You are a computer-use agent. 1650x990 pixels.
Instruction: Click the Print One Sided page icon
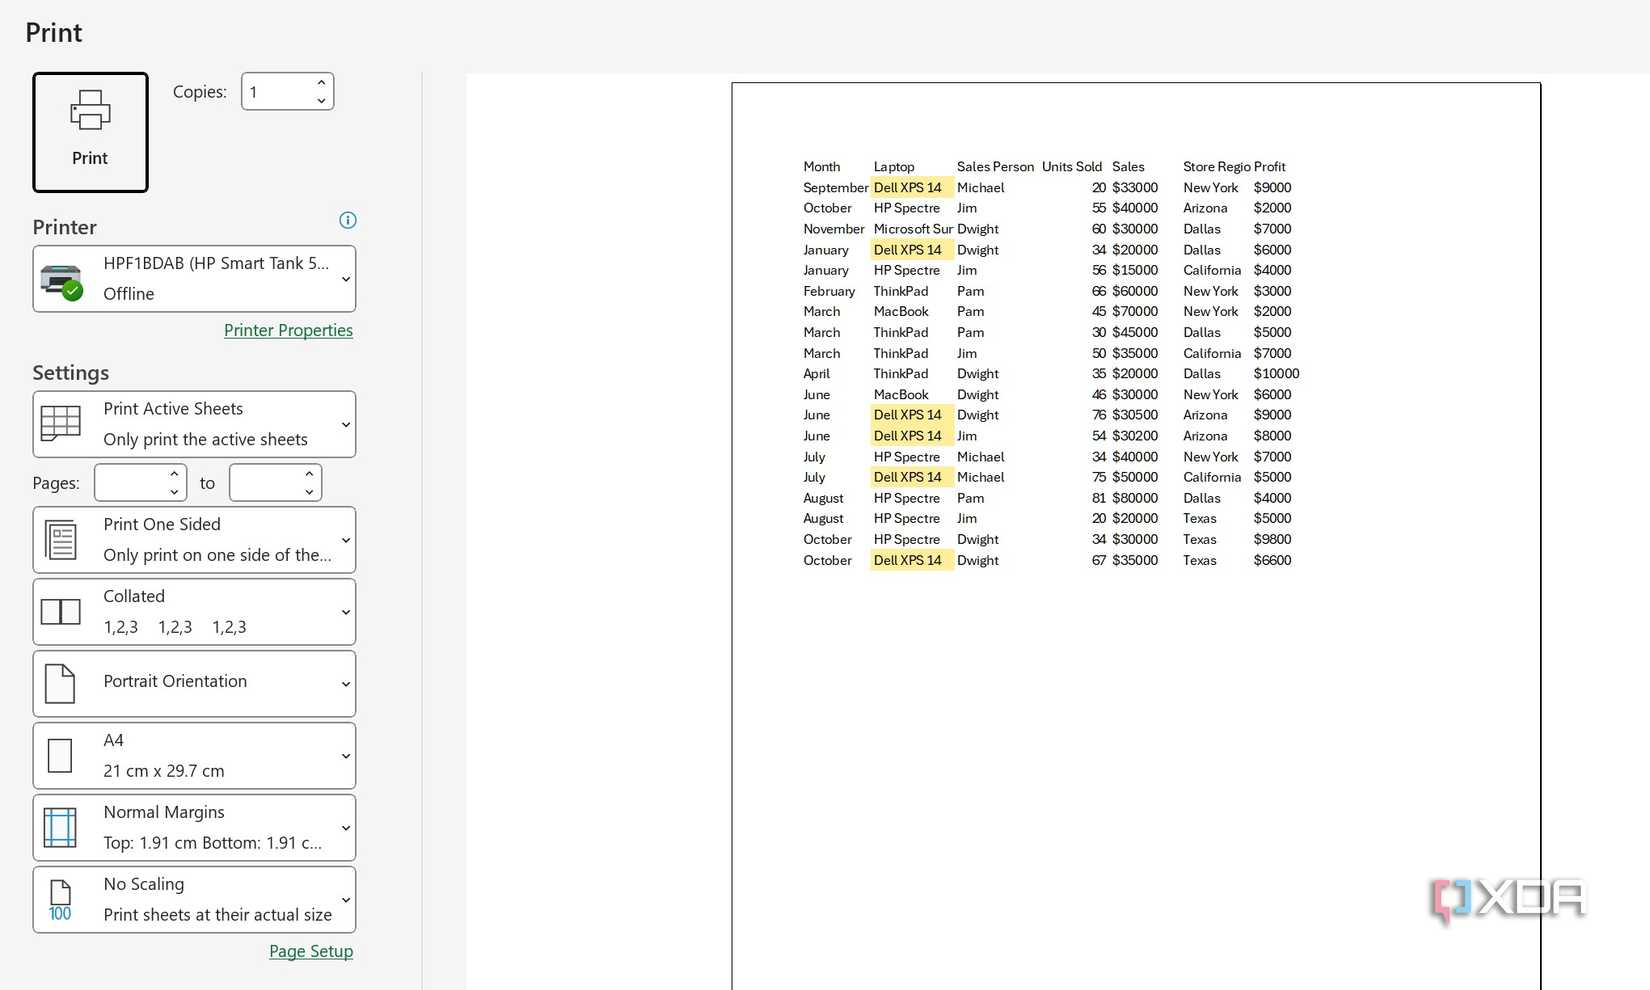(61, 540)
